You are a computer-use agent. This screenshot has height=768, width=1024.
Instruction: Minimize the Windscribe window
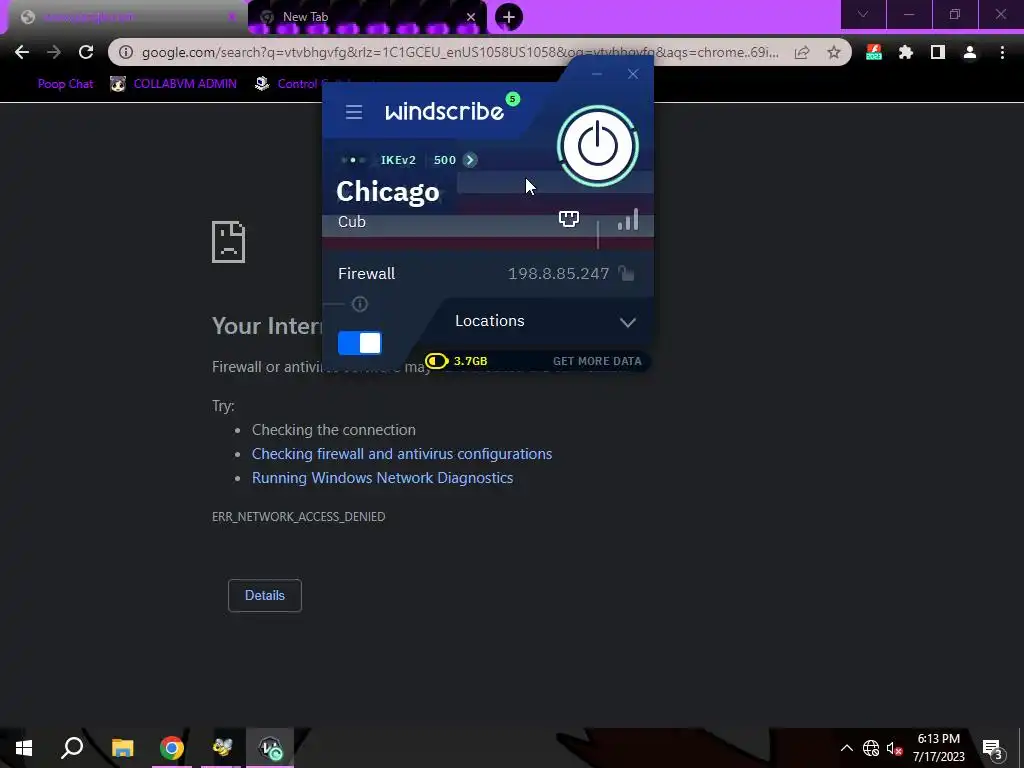[x=596, y=74]
